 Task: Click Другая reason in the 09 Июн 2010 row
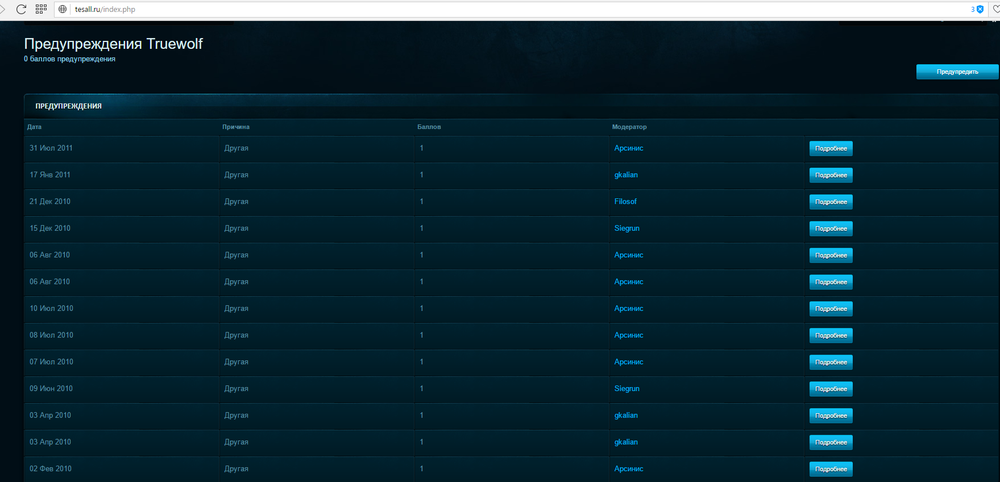tap(236, 389)
